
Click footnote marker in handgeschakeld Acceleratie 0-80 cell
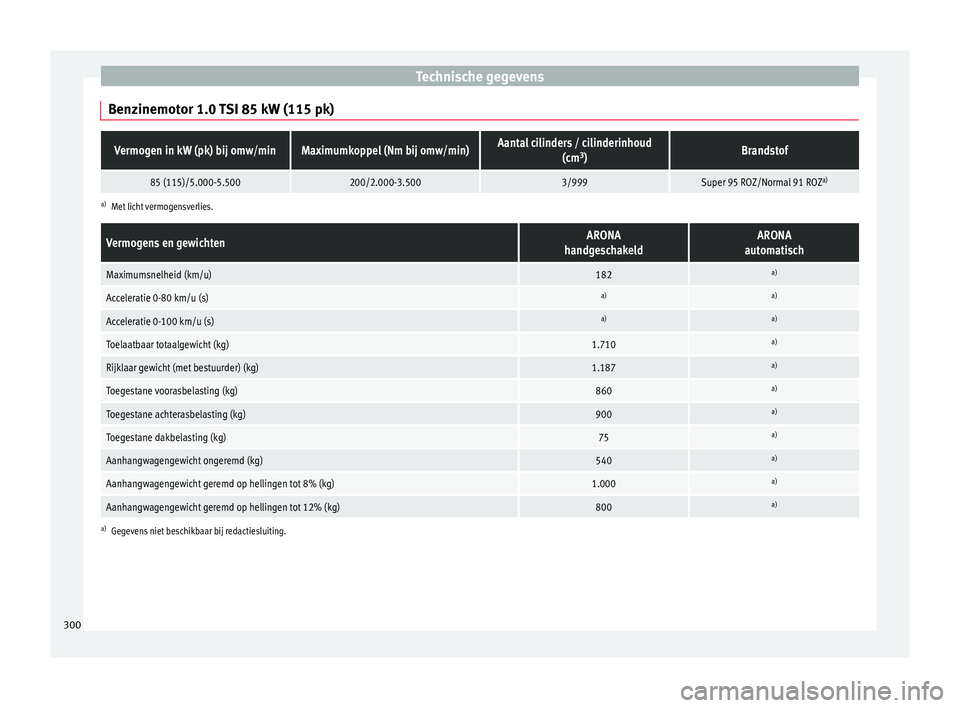(x=604, y=296)
